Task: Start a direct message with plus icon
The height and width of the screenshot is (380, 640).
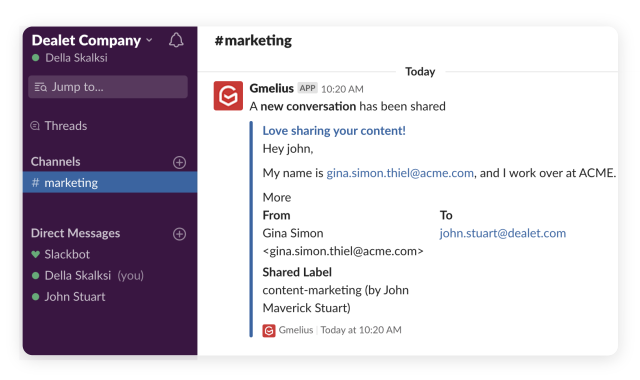Action: pos(179,234)
